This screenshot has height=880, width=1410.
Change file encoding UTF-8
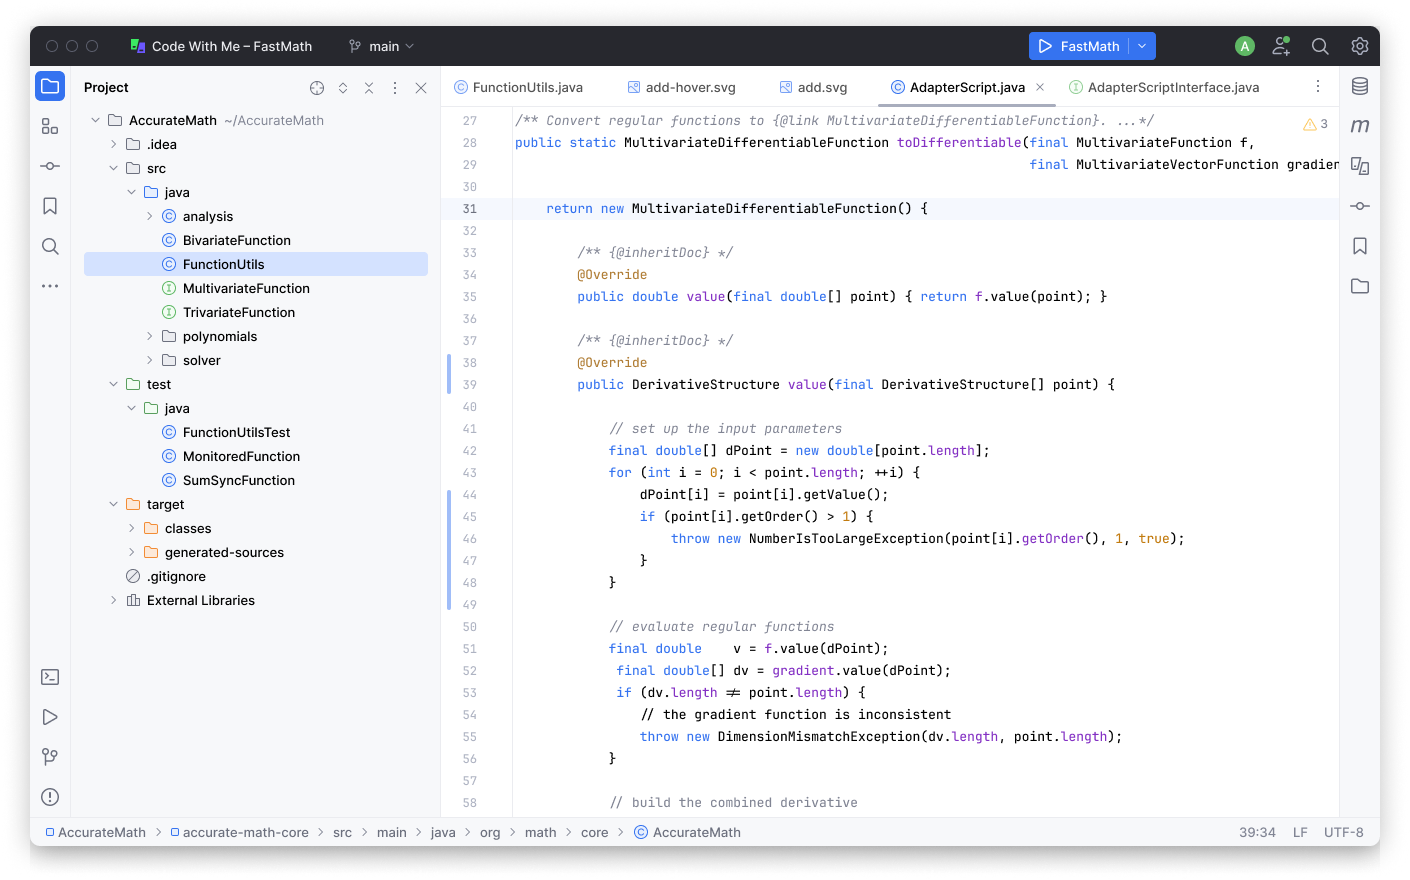(1343, 832)
